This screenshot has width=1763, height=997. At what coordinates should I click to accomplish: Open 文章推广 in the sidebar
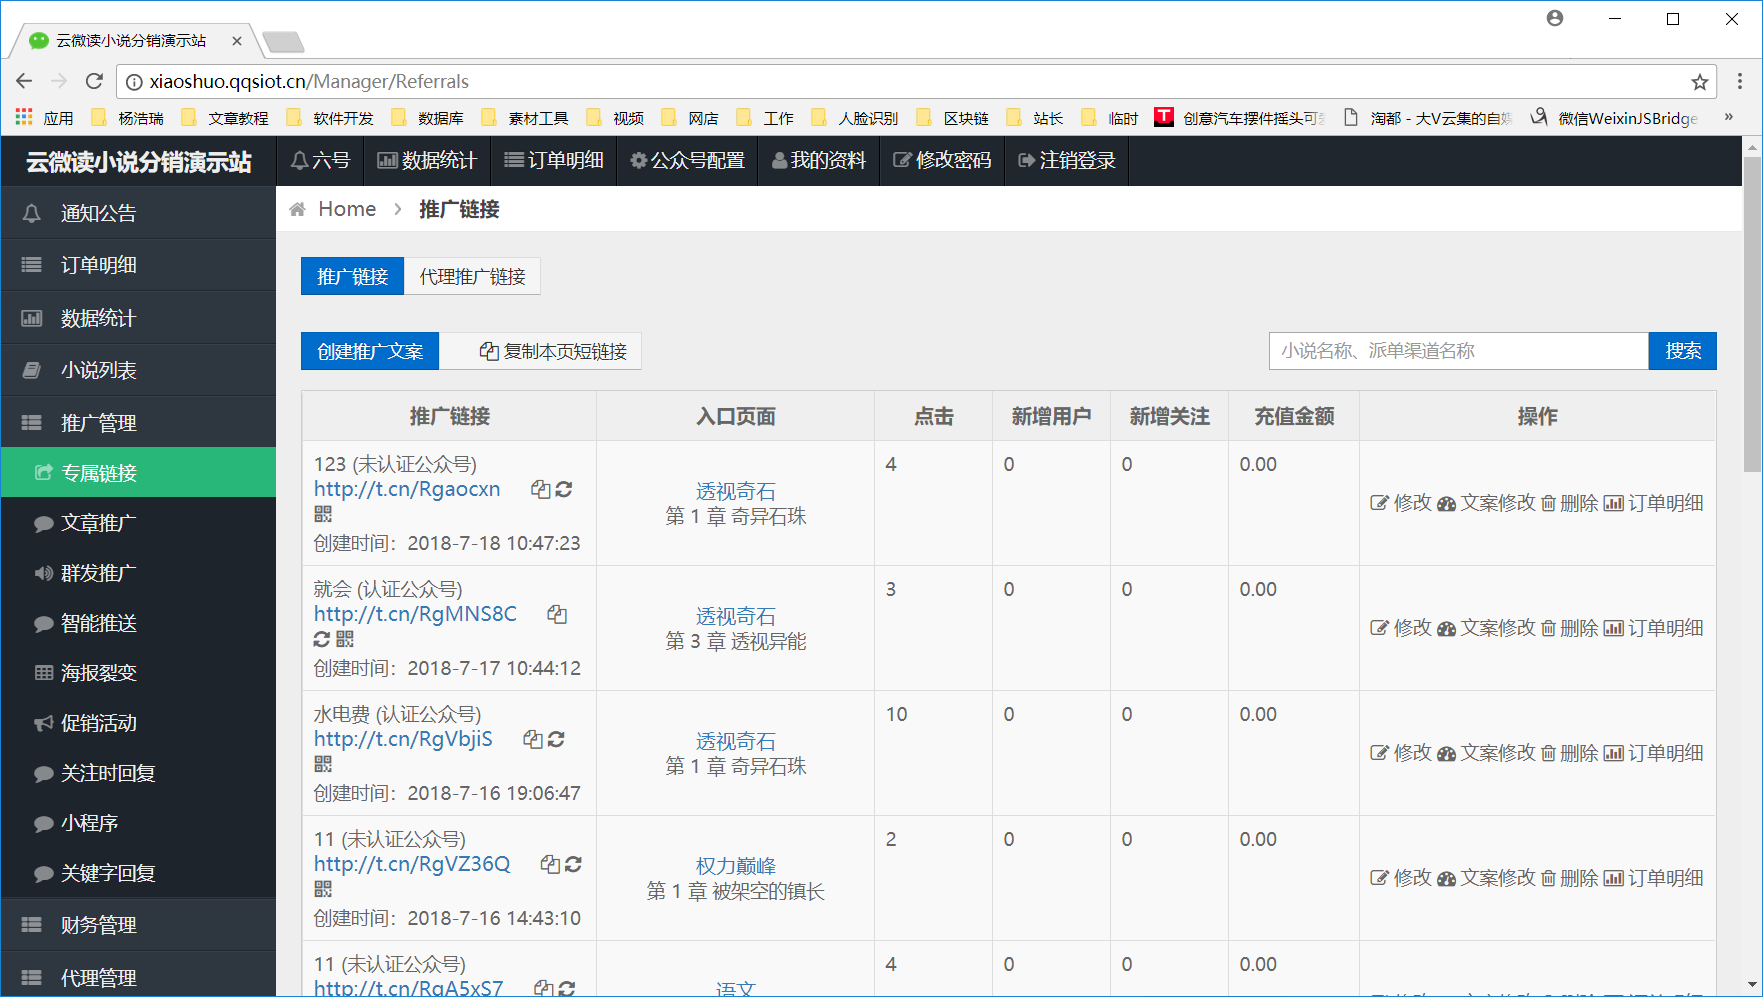coord(138,522)
